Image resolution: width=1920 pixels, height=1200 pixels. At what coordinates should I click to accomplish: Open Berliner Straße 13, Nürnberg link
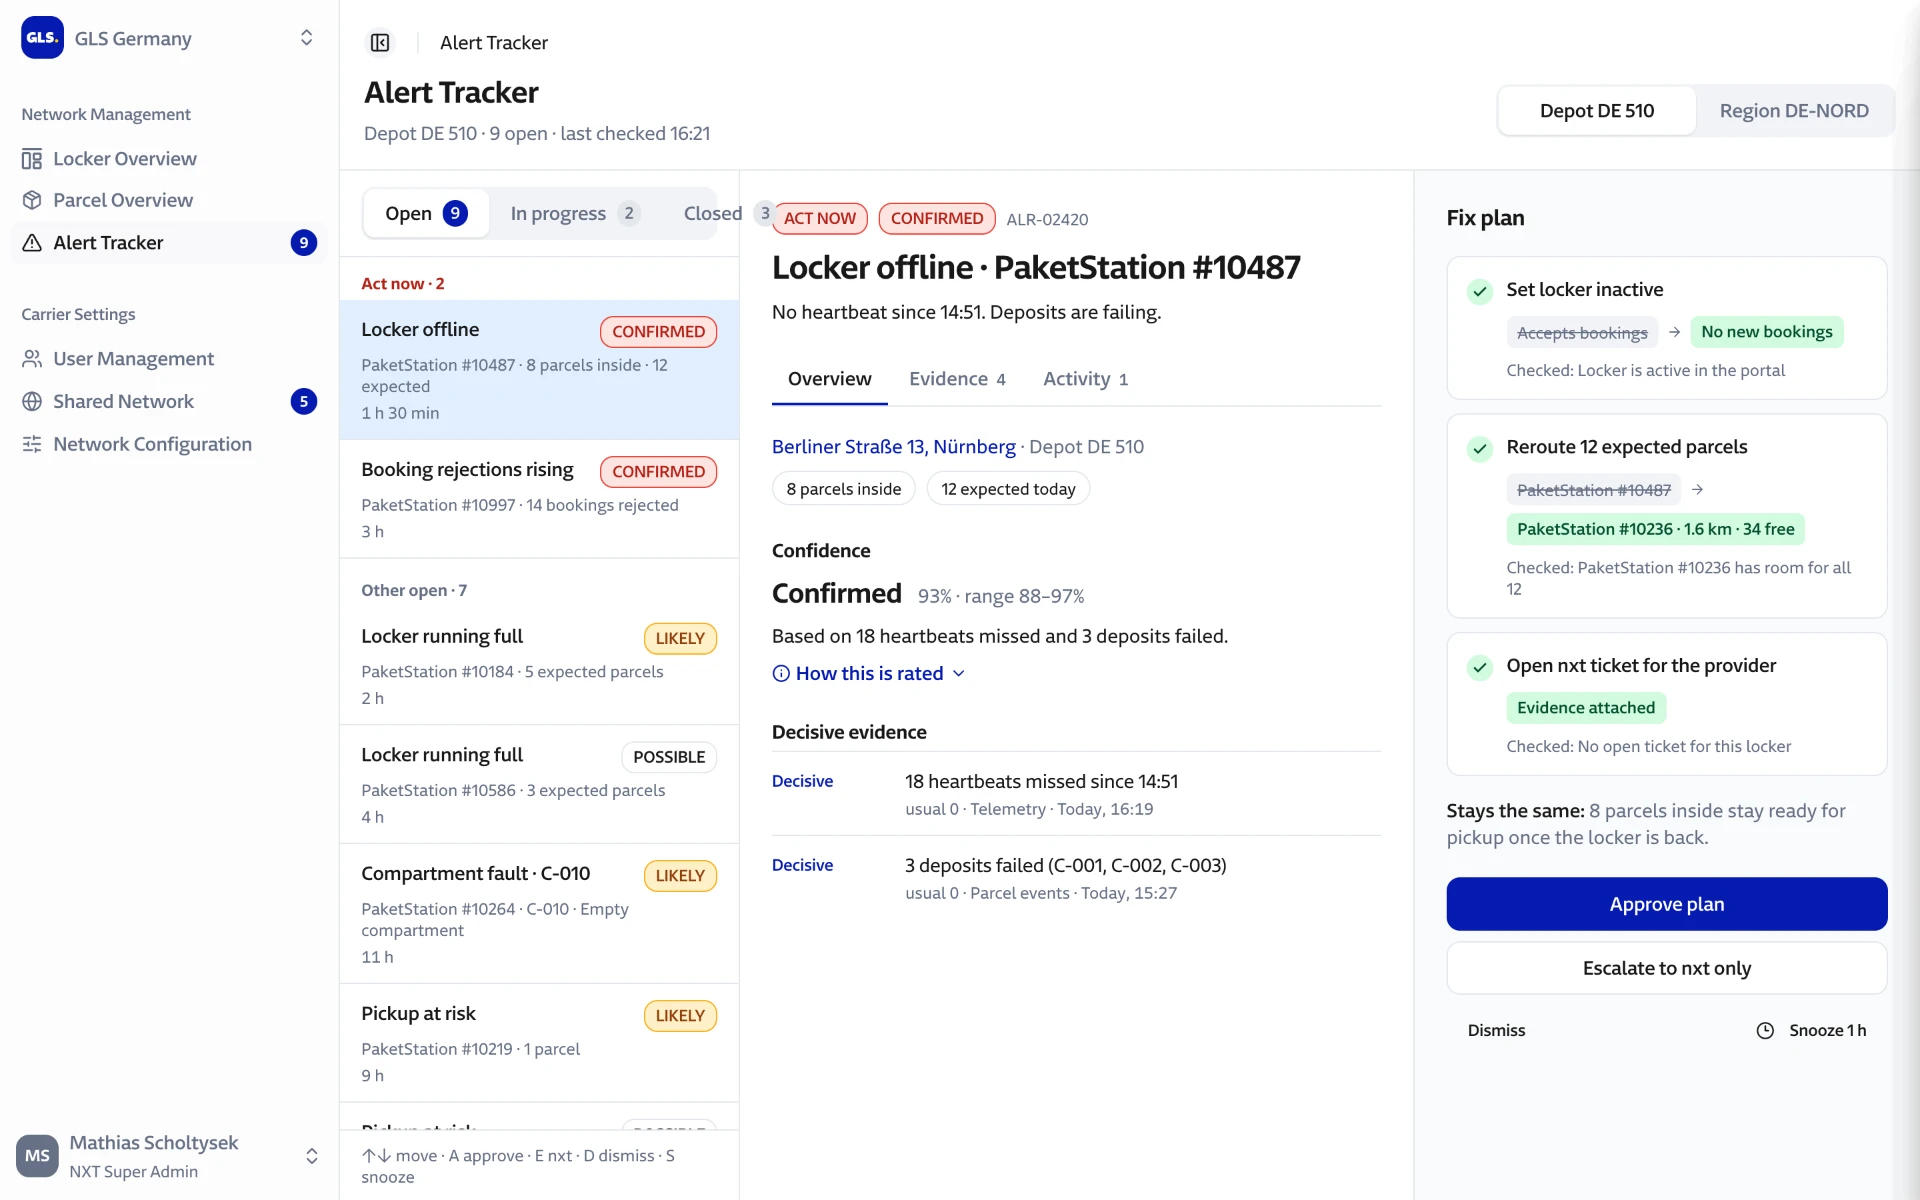tap(893, 447)
